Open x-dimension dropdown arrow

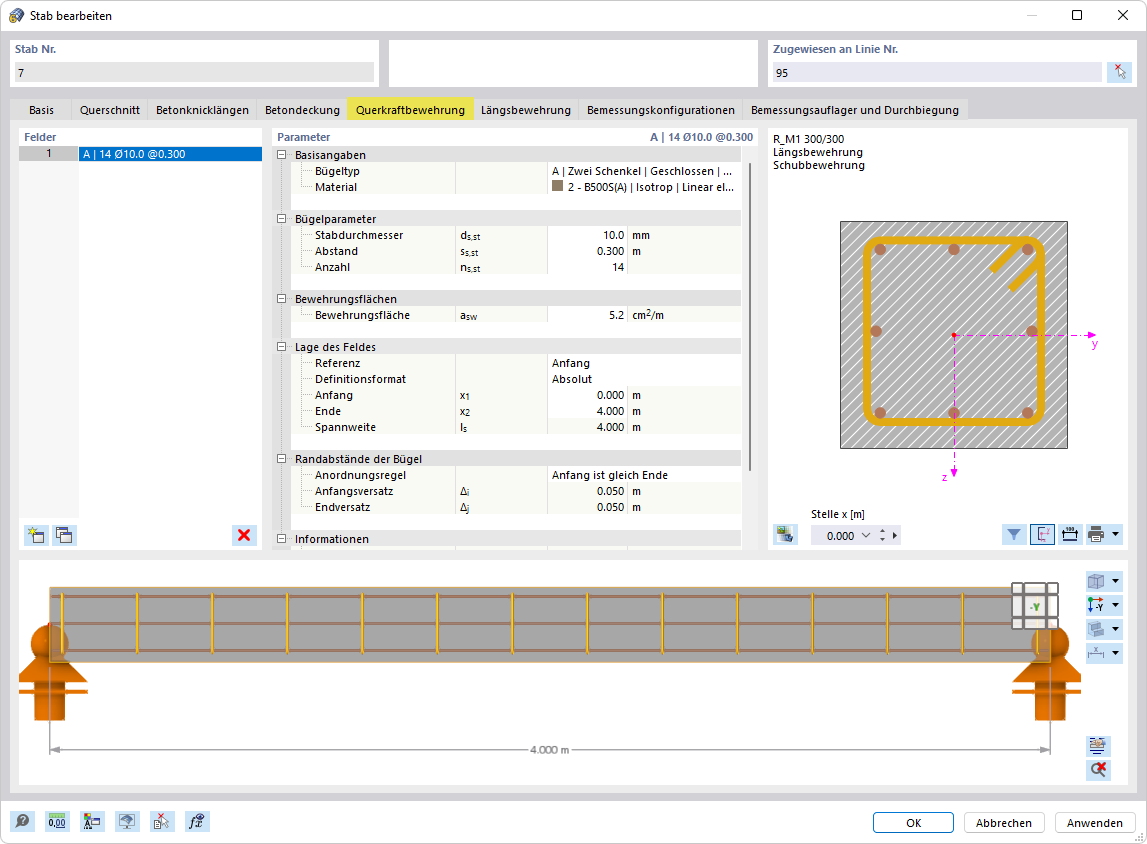tap(1116, 653)
